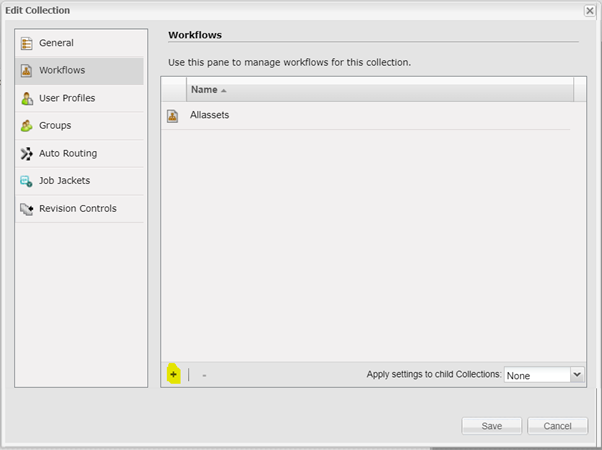Image resolution: width=602 pixels, height=450 pixels.
Task: Remove workflow using the minus button
Action: tap(204, 375)
